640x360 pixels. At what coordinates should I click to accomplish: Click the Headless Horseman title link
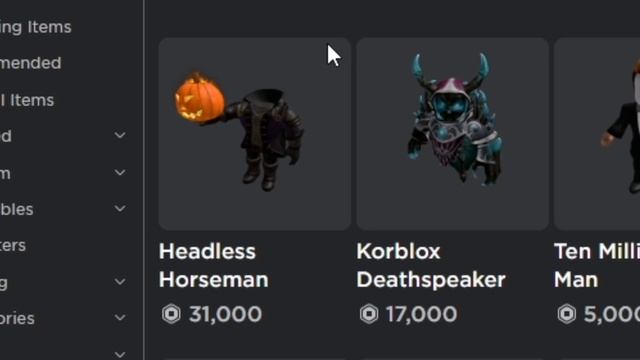213,266
